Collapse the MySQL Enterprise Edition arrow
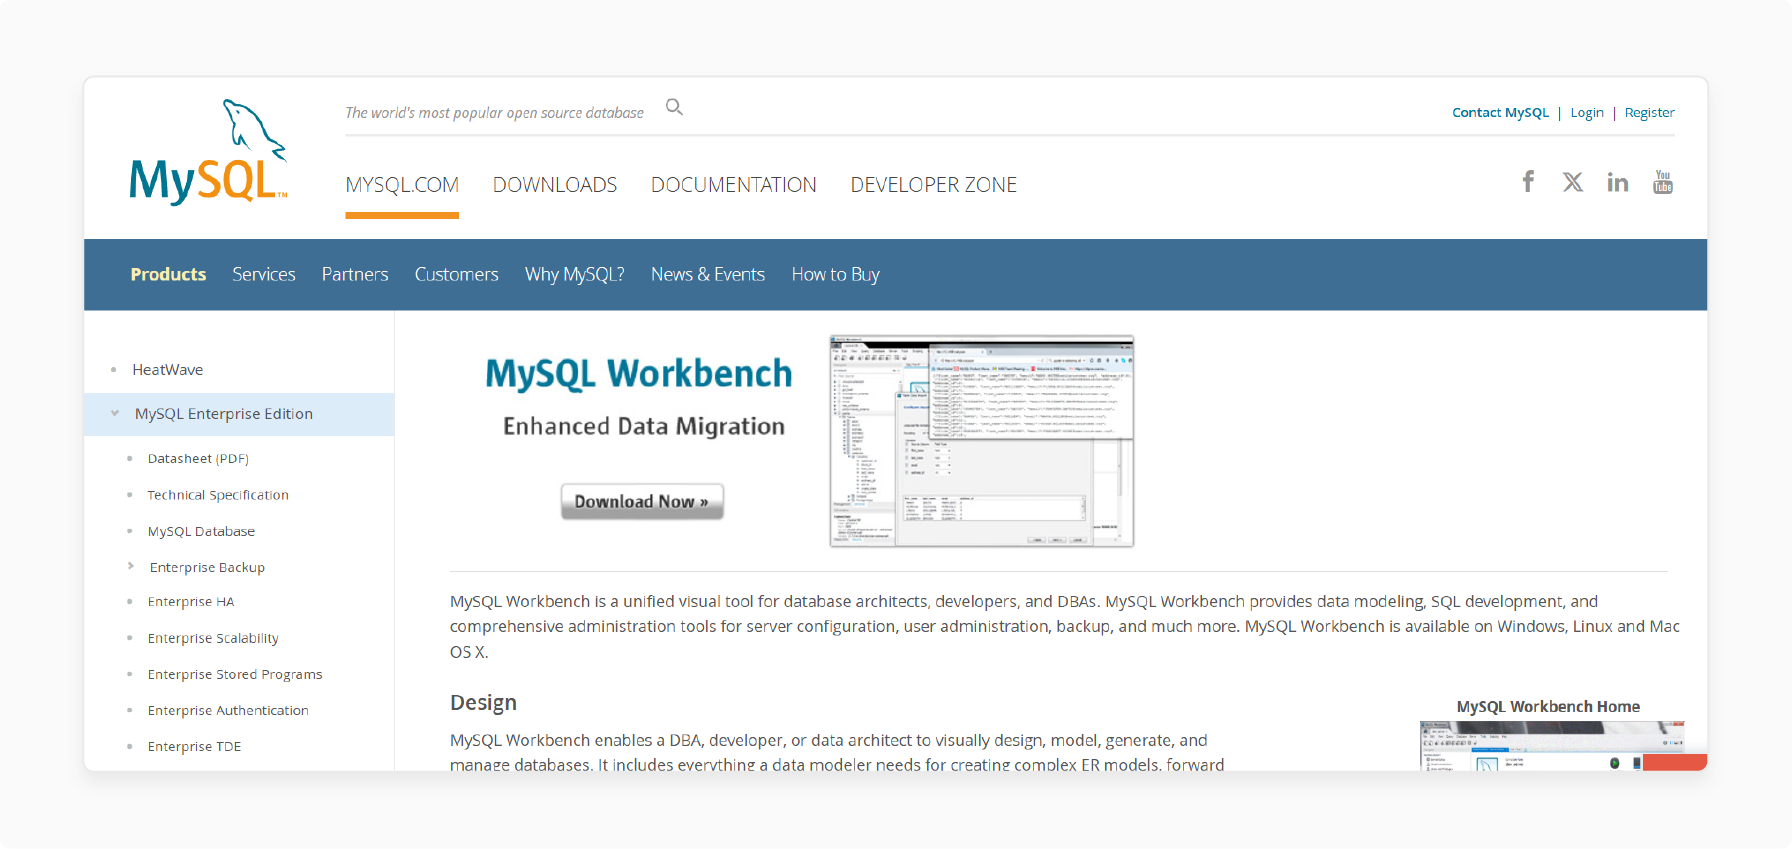This screenshot has height=849, width=1792. [x=115, y=413]
